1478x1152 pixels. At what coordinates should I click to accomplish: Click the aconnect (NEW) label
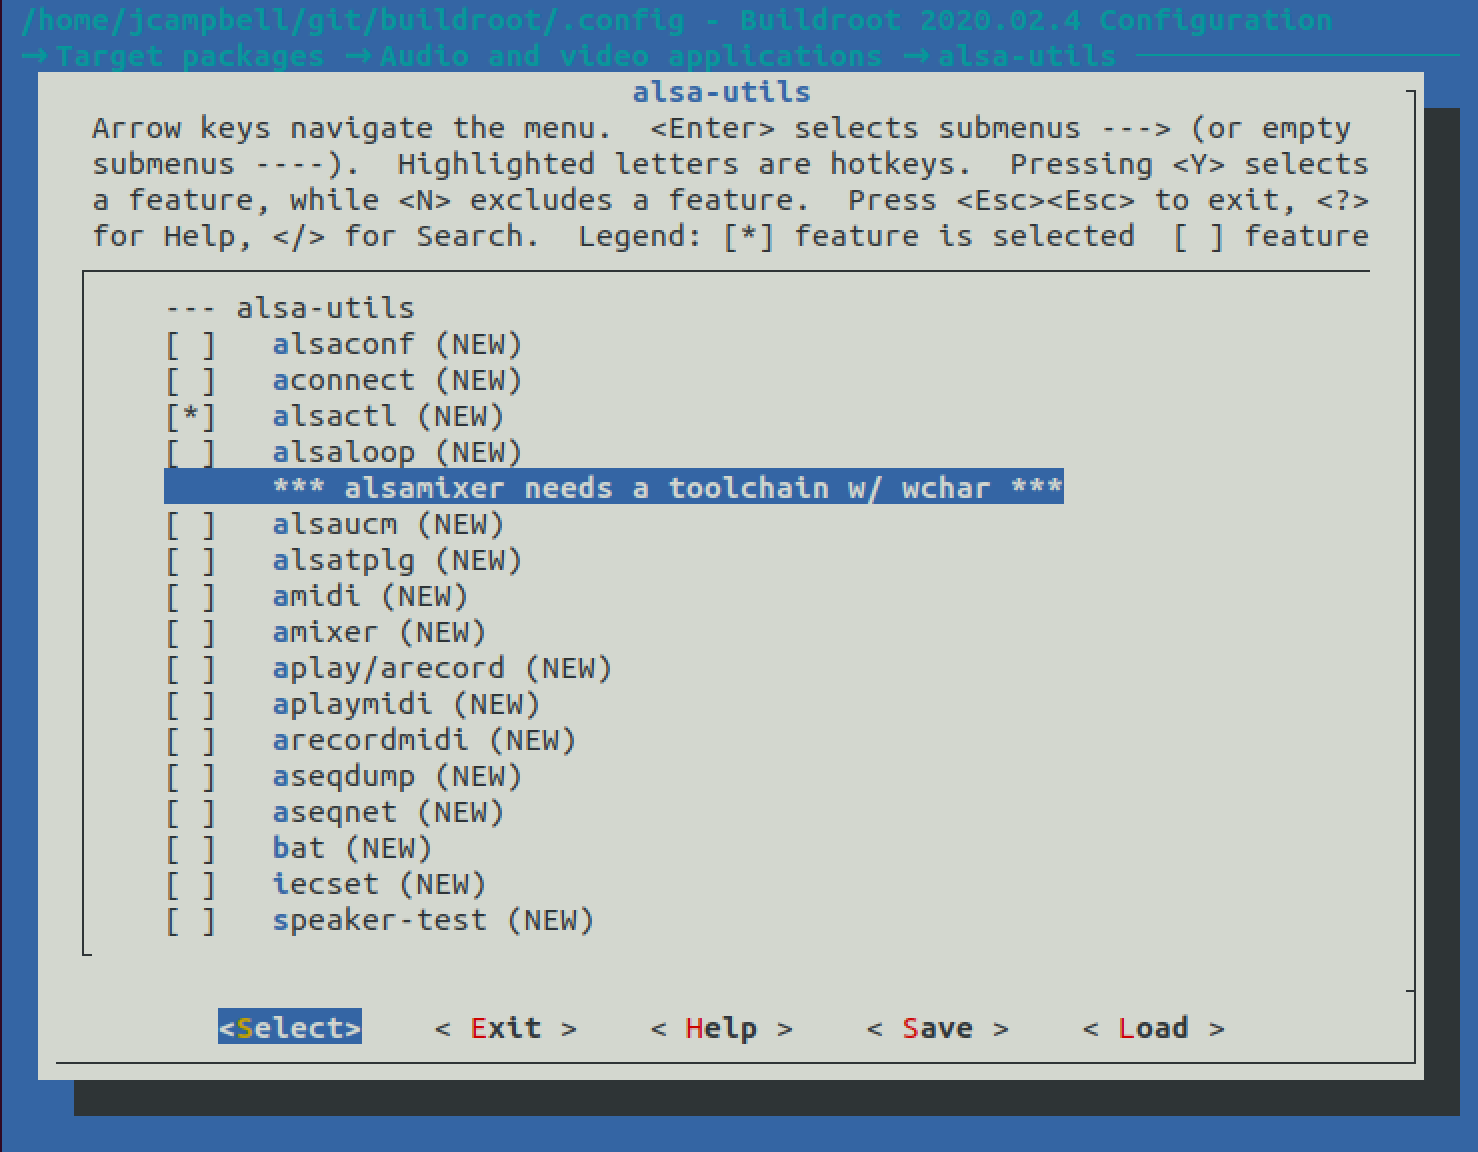397,381
